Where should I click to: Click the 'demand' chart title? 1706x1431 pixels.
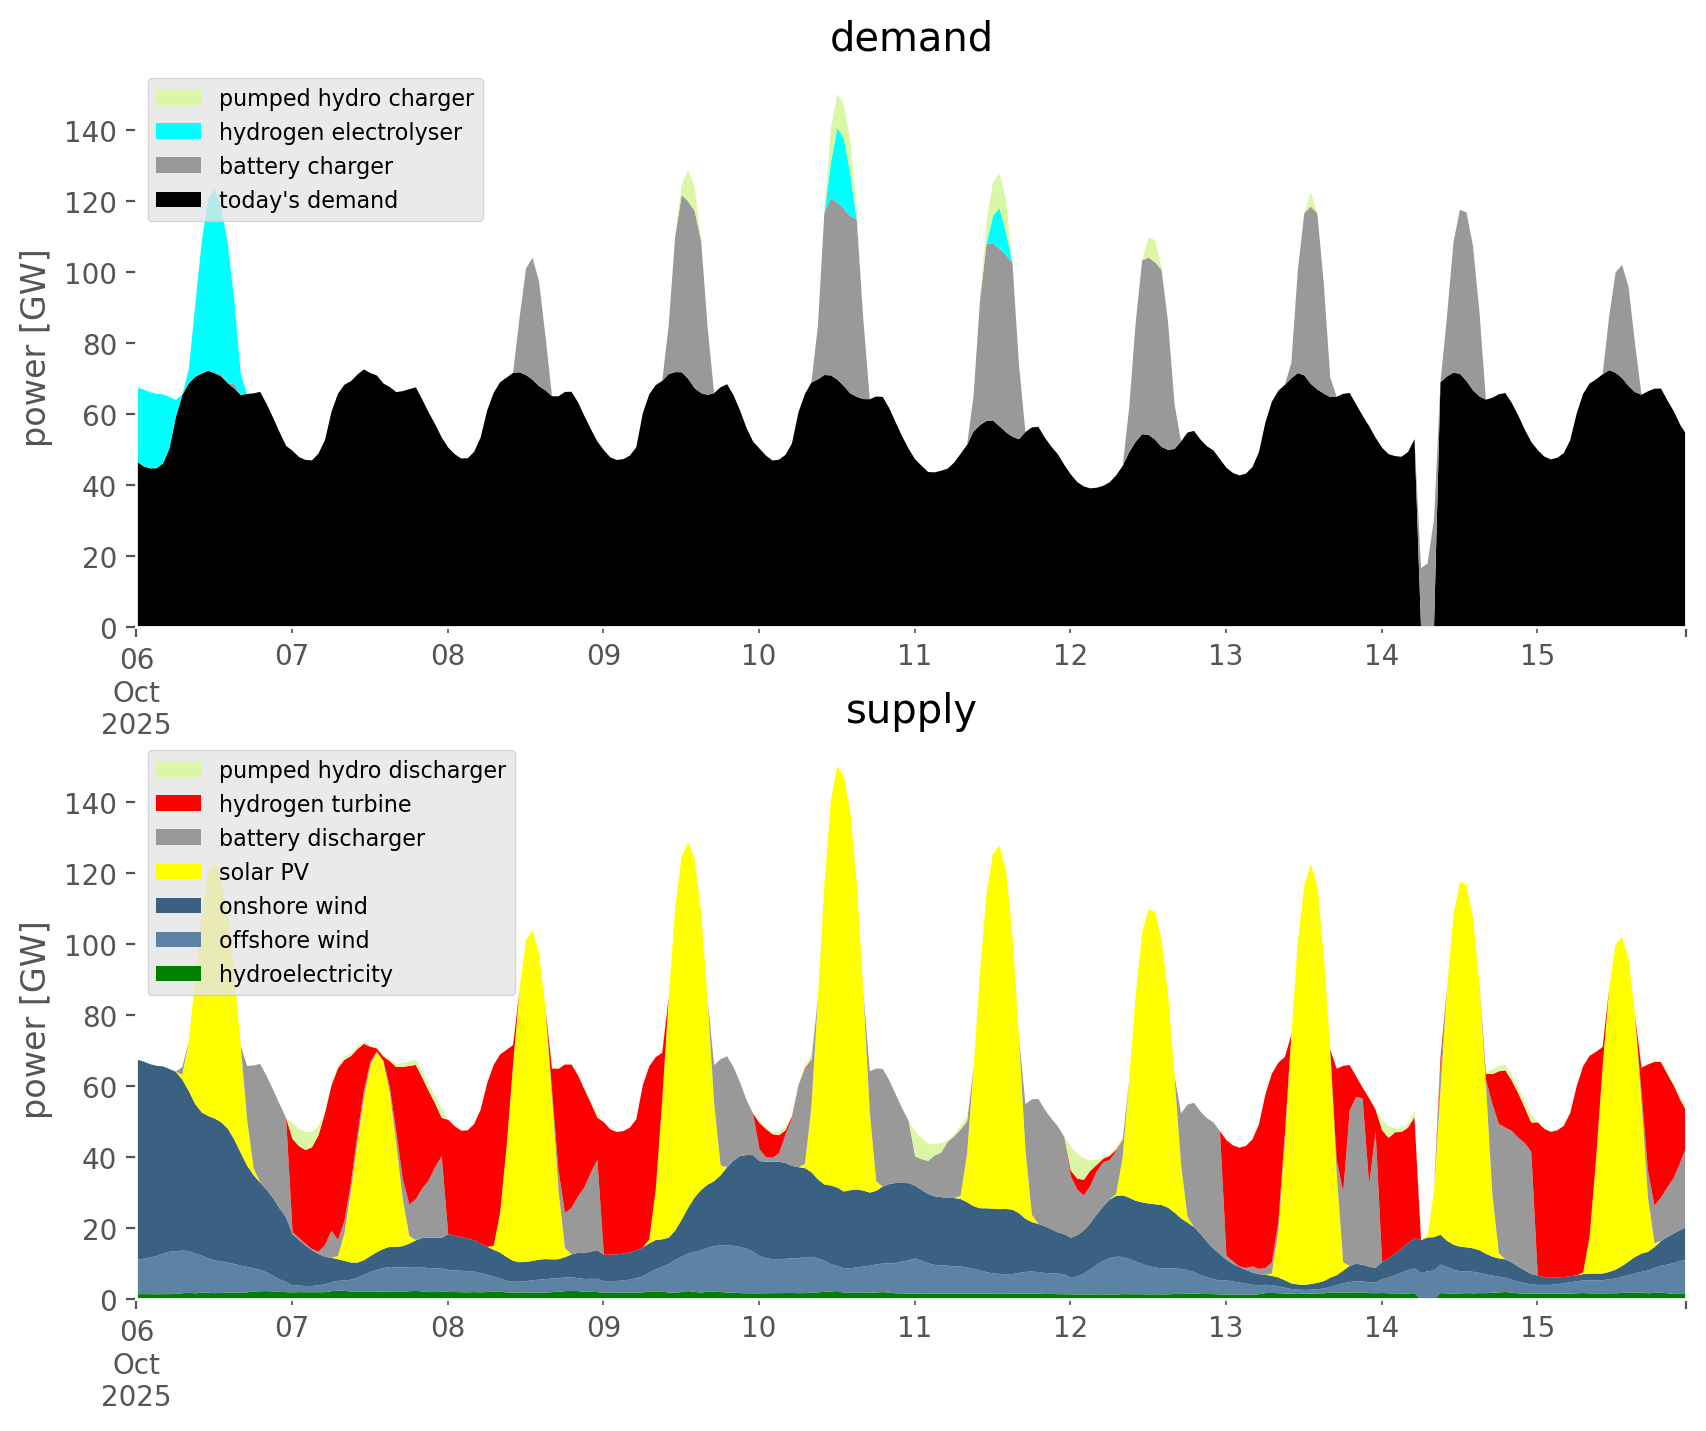pos(910,38)
